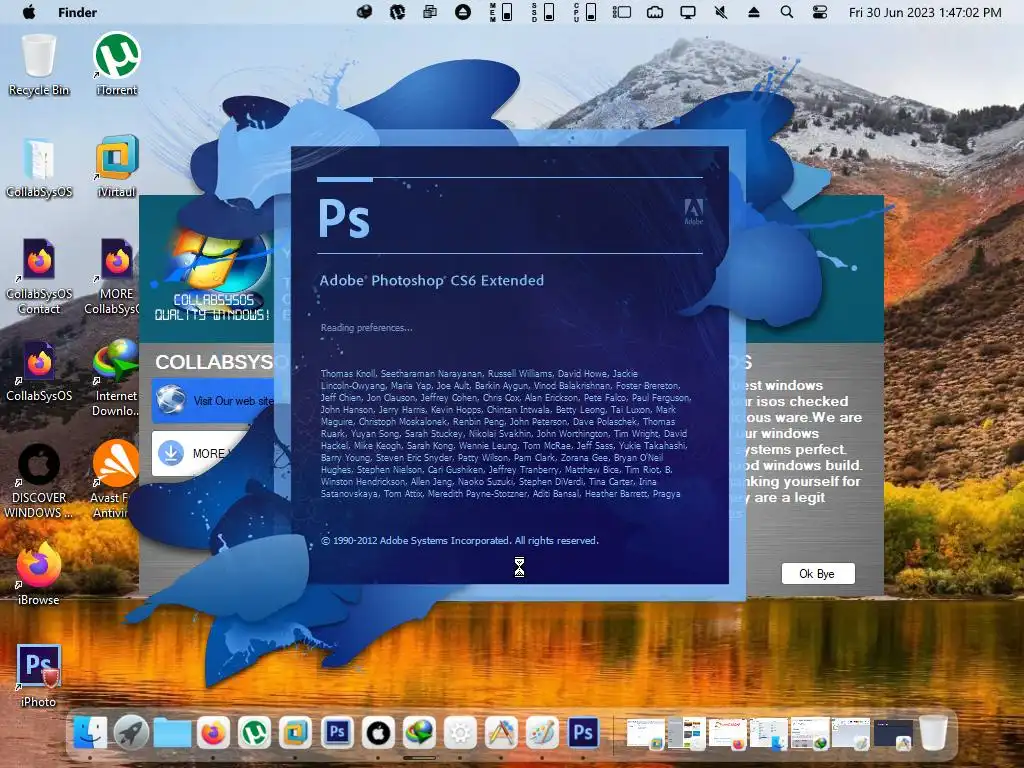1024x768 pixels.
Task: Click the Finder face icon in the dock
Action: point(90,733)
